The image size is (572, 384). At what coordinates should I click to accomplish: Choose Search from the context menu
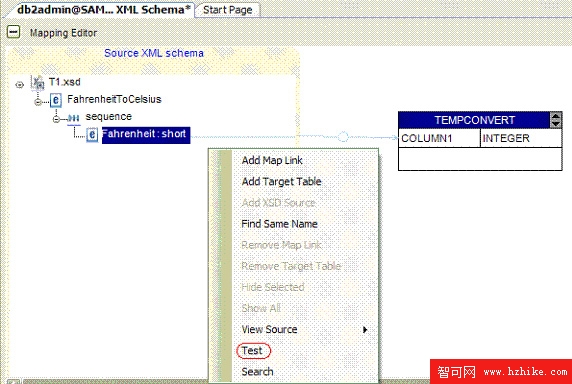pos(257,372)
